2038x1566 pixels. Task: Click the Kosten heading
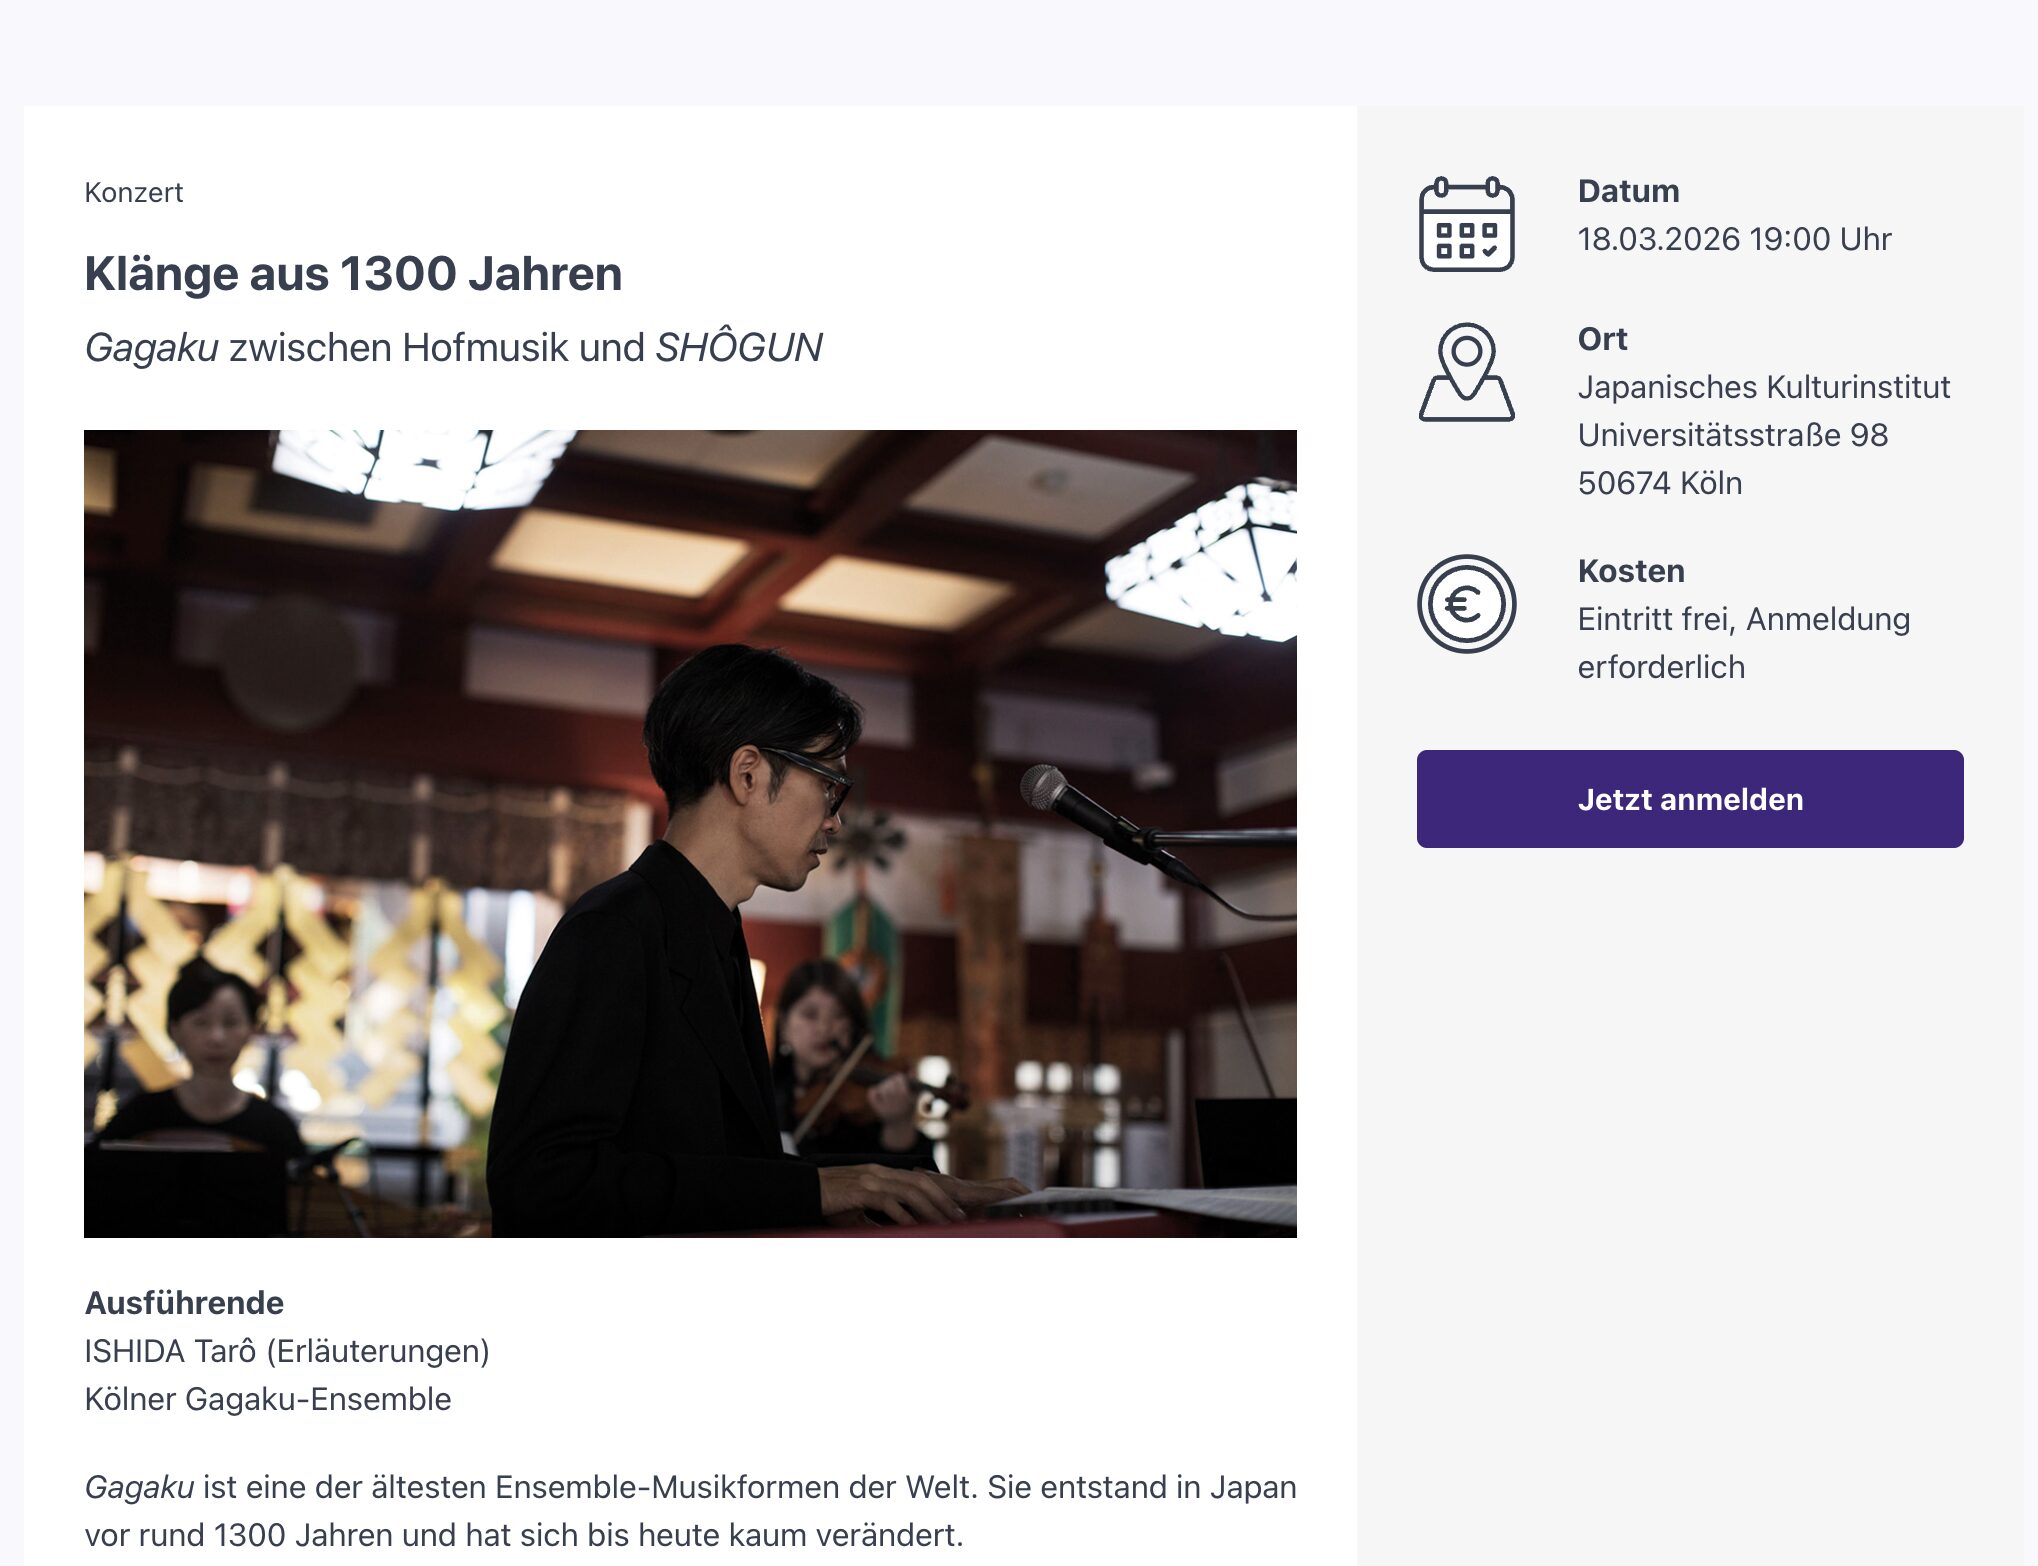[x=1630, y=571]
